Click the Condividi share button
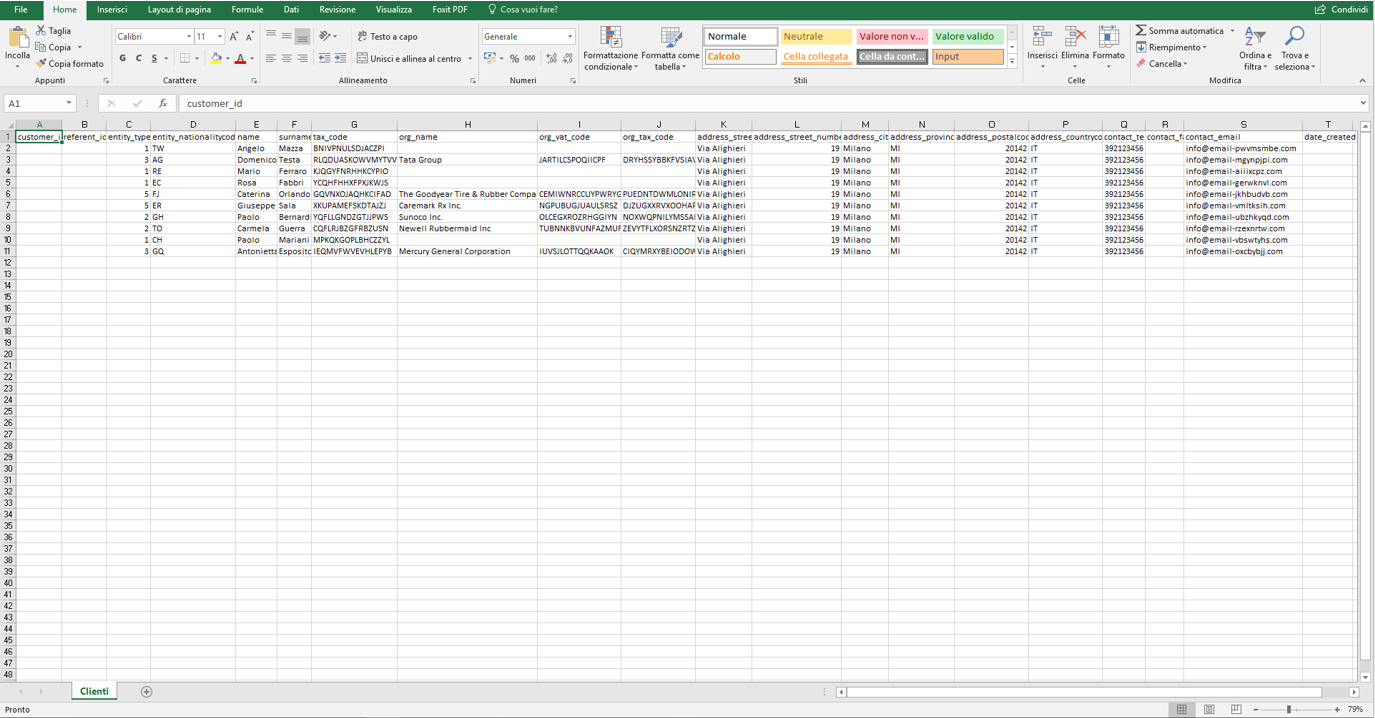1375x718 pixels. pos(1341,10)
